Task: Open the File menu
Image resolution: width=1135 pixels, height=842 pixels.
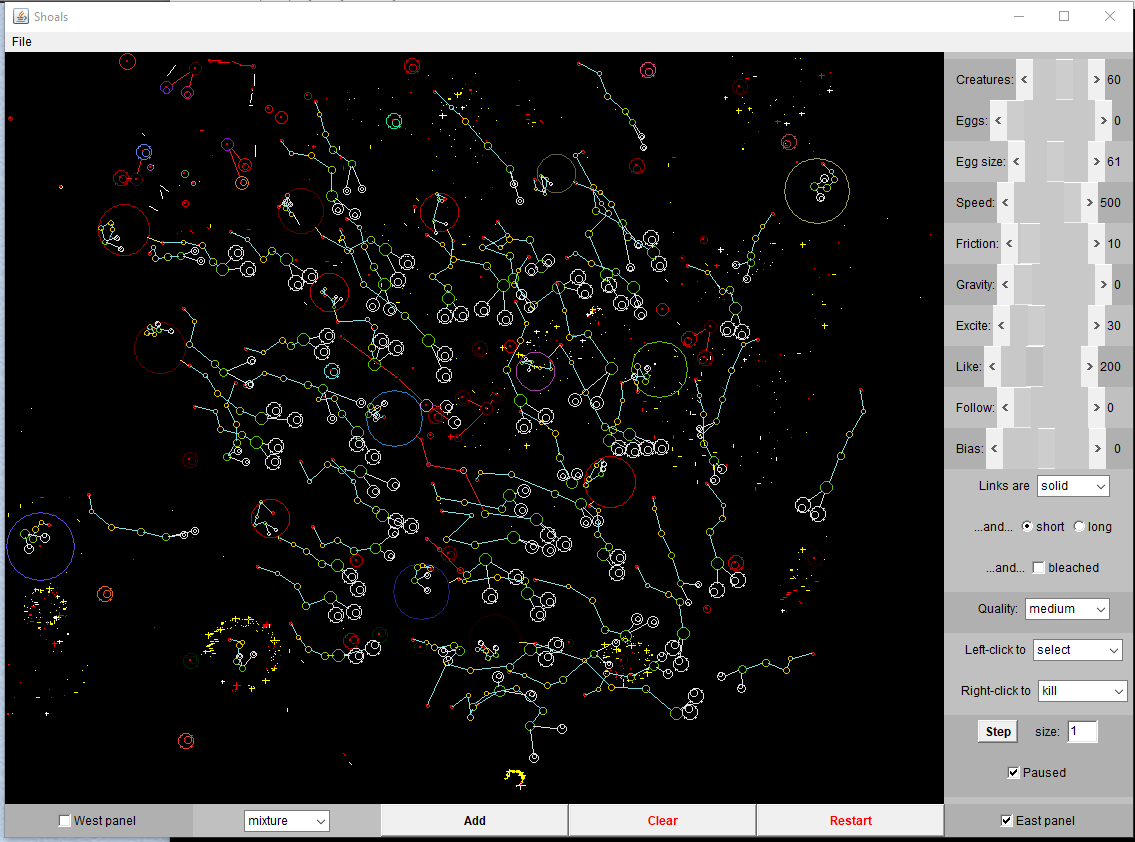Action: coord(22,42)
